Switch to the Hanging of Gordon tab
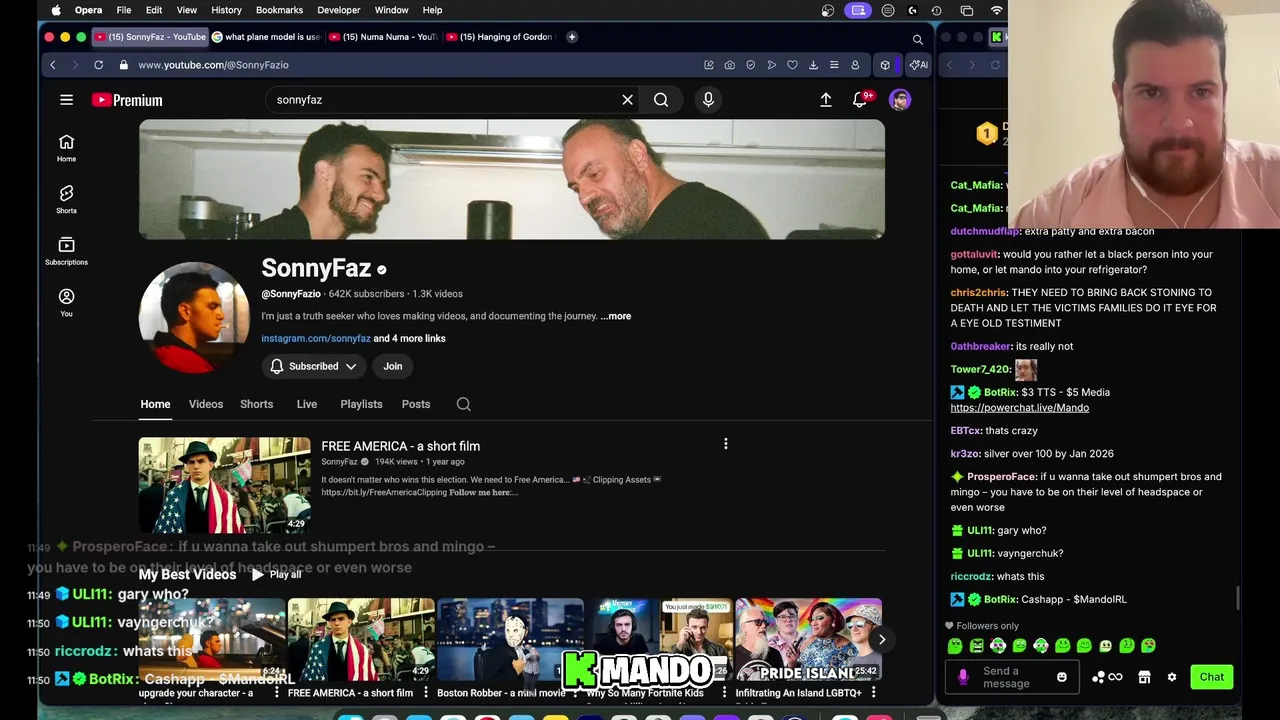This screenshot has height=720, width=1280. pyautogui.click(x=500, y=37)
